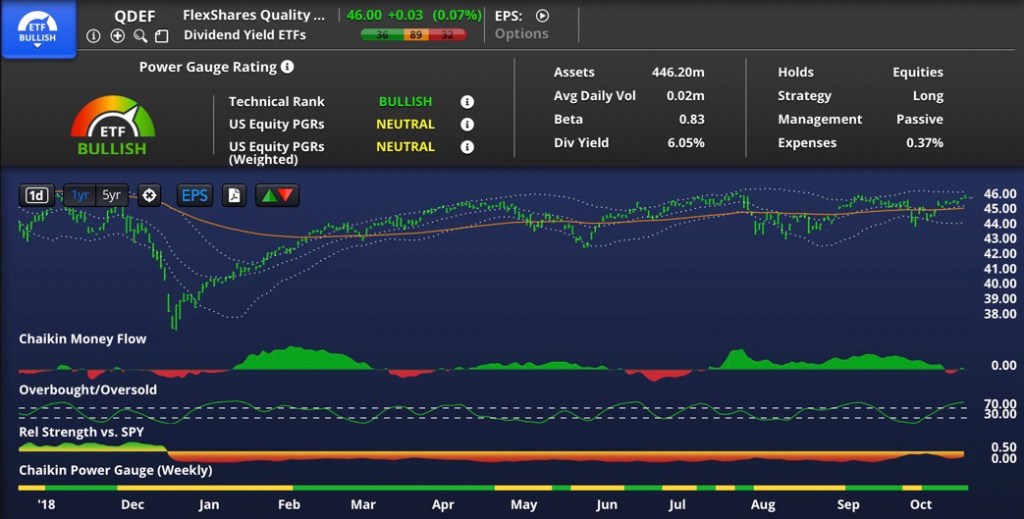Screen dimensions: 1024x519
Task: Show info for Technical Rank row
Action: click(x=467, y=102)
